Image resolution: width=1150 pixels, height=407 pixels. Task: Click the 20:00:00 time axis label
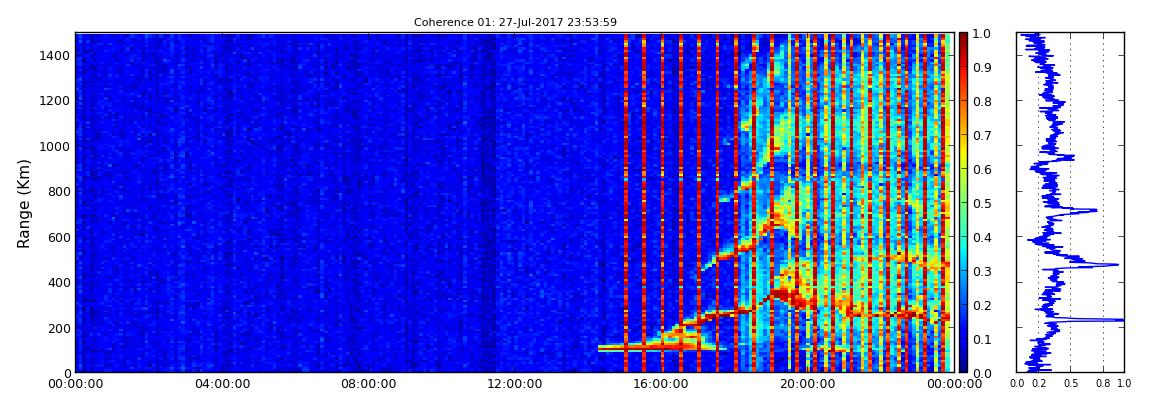[807, 384]
